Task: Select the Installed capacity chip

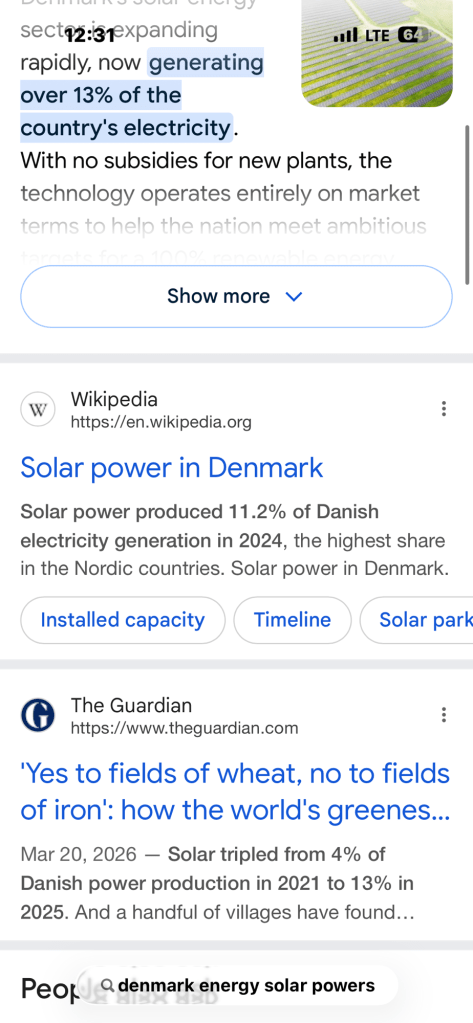Action: tap(123, 620)
